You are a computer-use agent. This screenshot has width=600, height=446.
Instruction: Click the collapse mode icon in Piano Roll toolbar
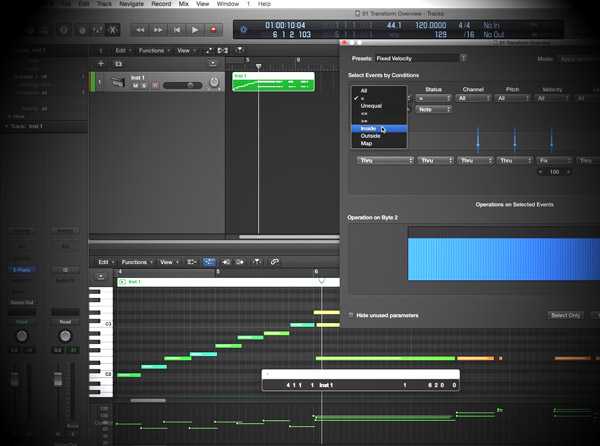[191, 262]
